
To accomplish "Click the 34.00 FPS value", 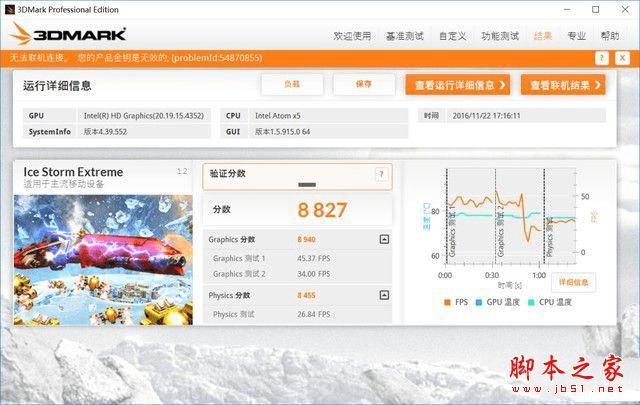I will 314,274.
